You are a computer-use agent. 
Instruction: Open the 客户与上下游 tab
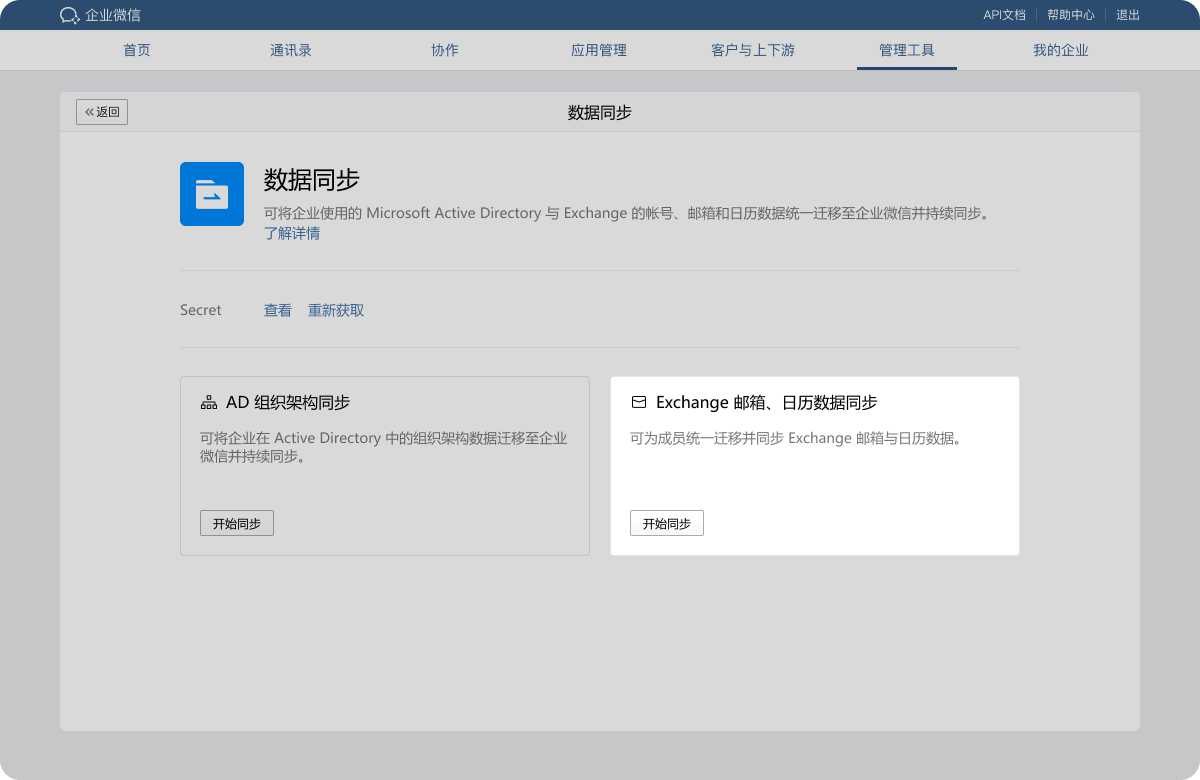[753, 50]
